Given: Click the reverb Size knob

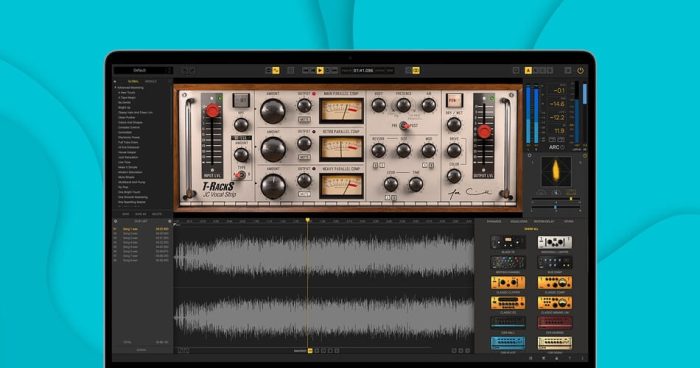Looking at the screenshot, I should [404, 151].
